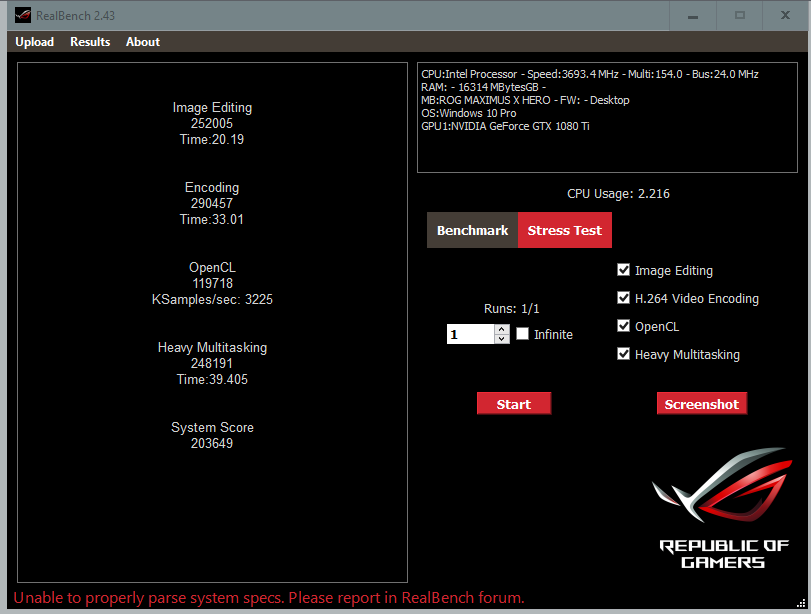The height and width of the screenshot is (614, 811).
Task: Select the Image Editing score 252005
Action: tap(212, 124)
